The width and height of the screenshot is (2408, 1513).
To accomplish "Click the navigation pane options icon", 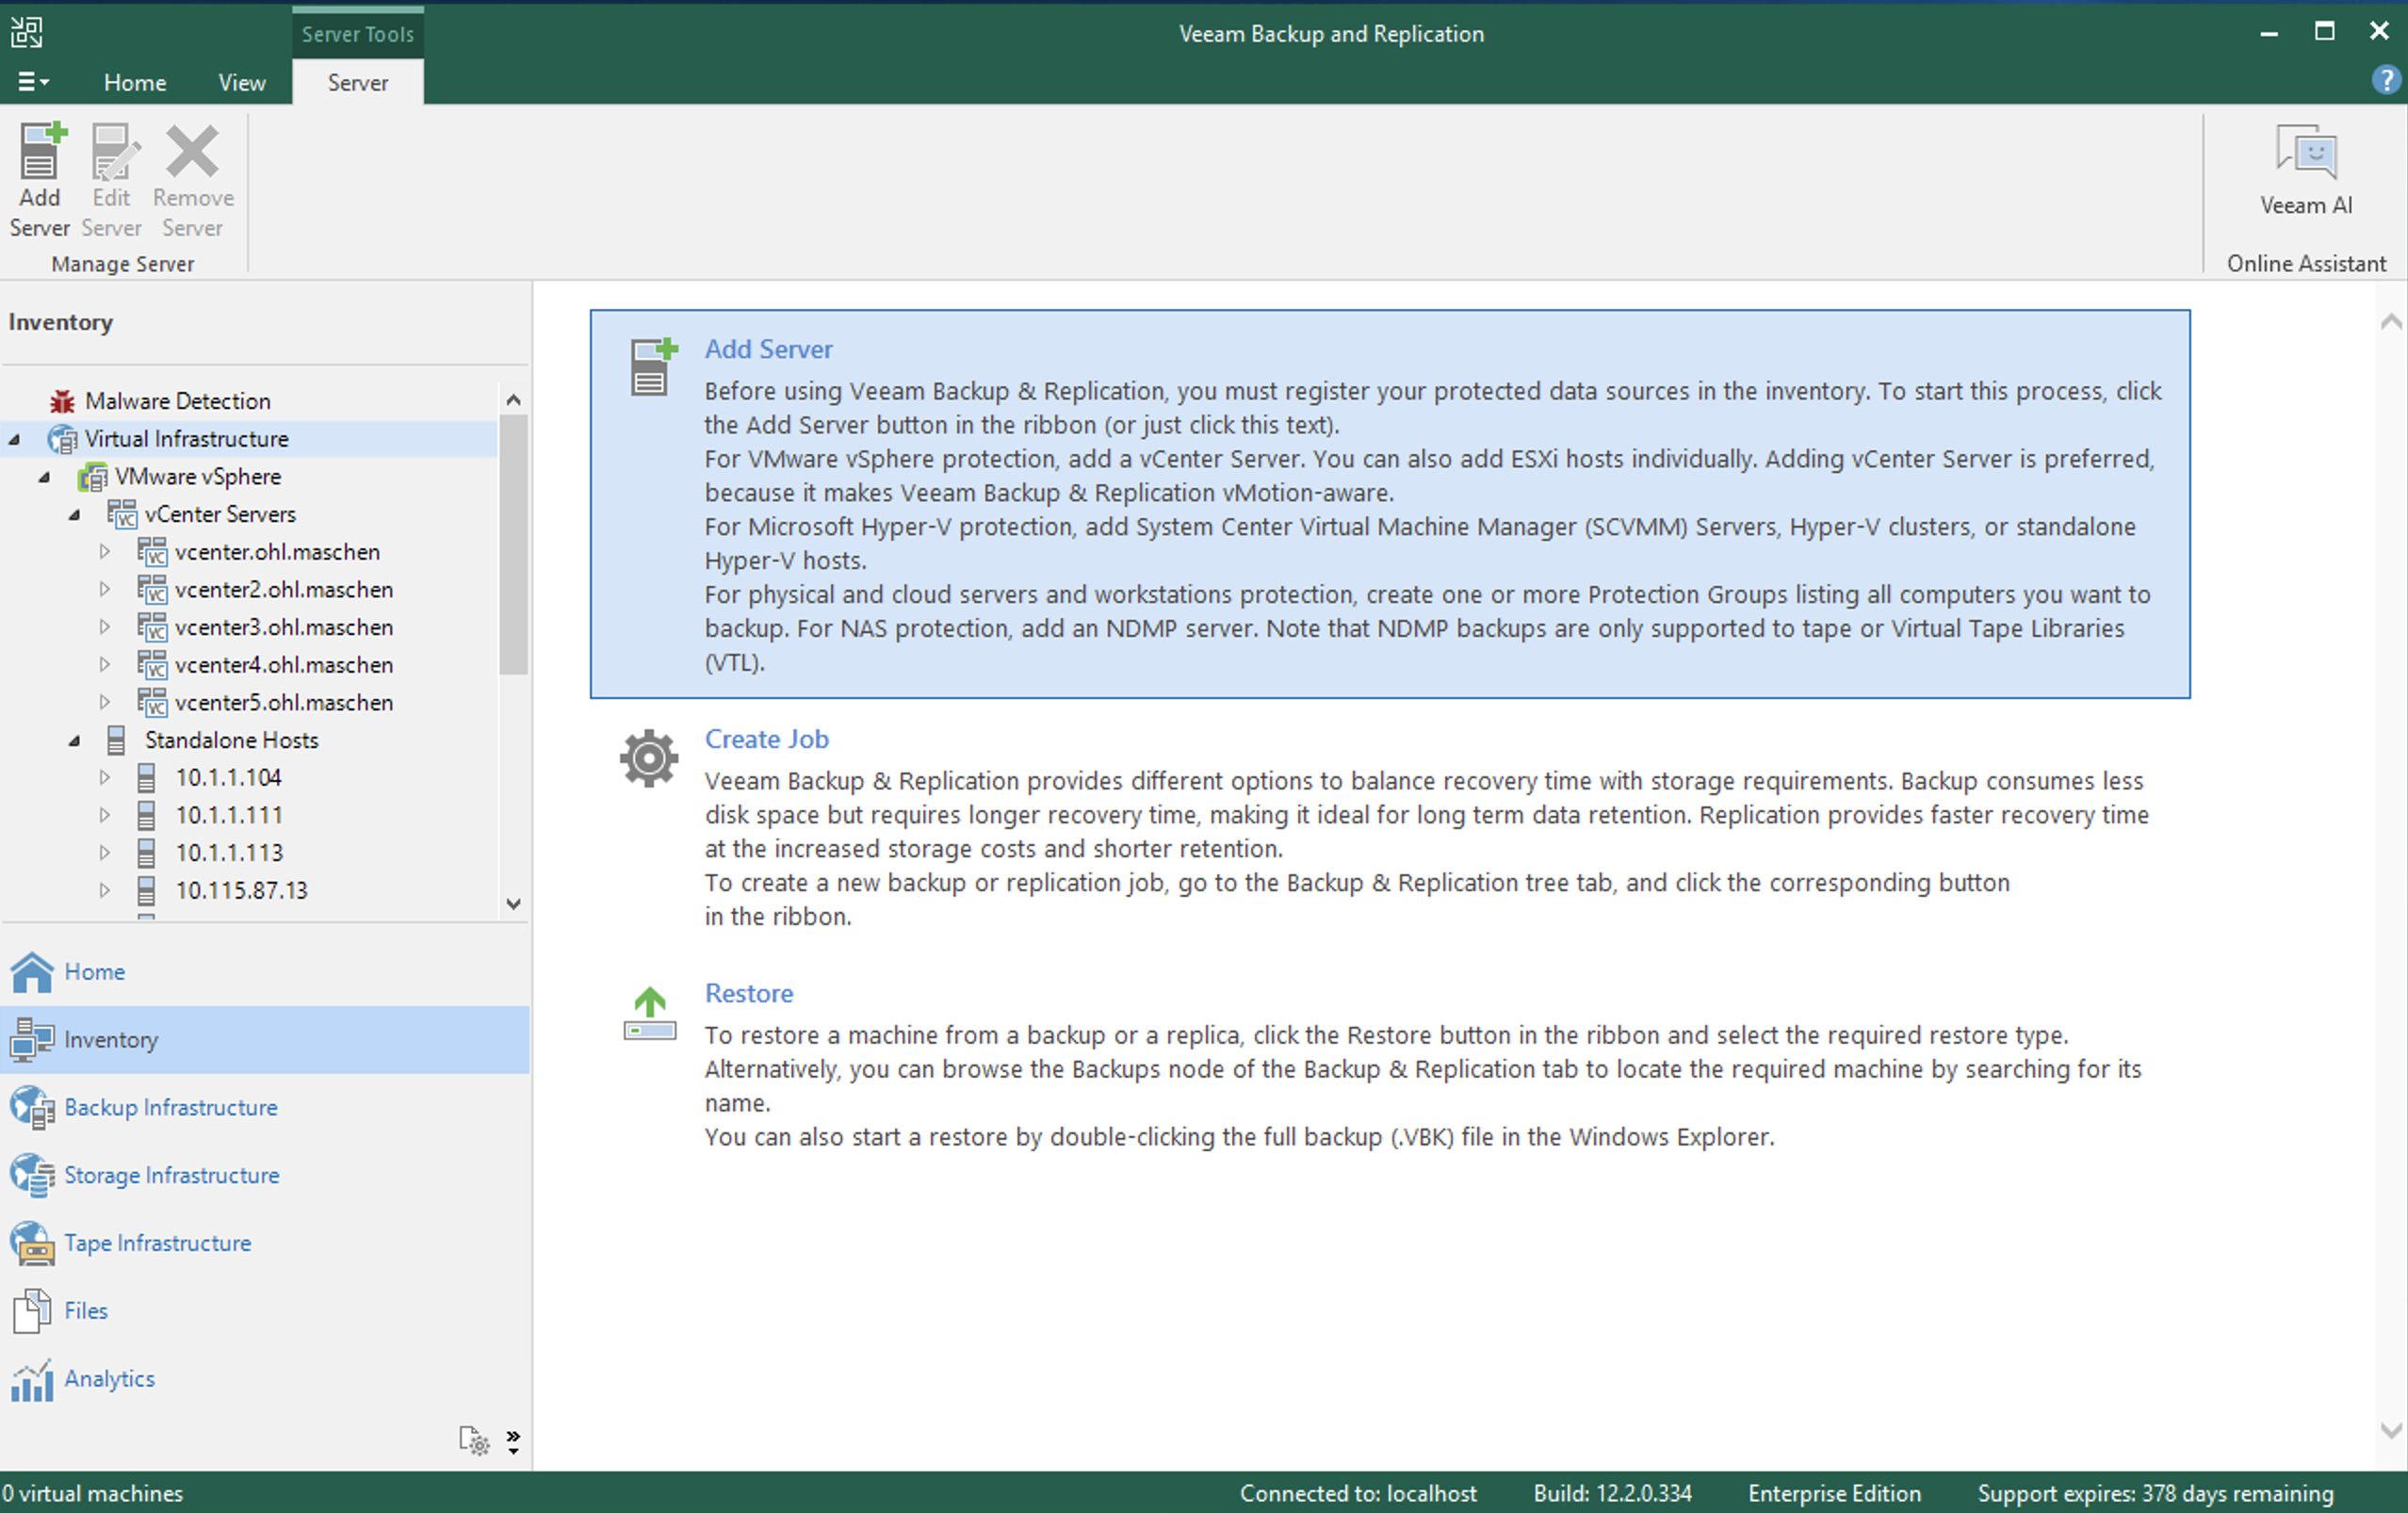I will 474,1441.
